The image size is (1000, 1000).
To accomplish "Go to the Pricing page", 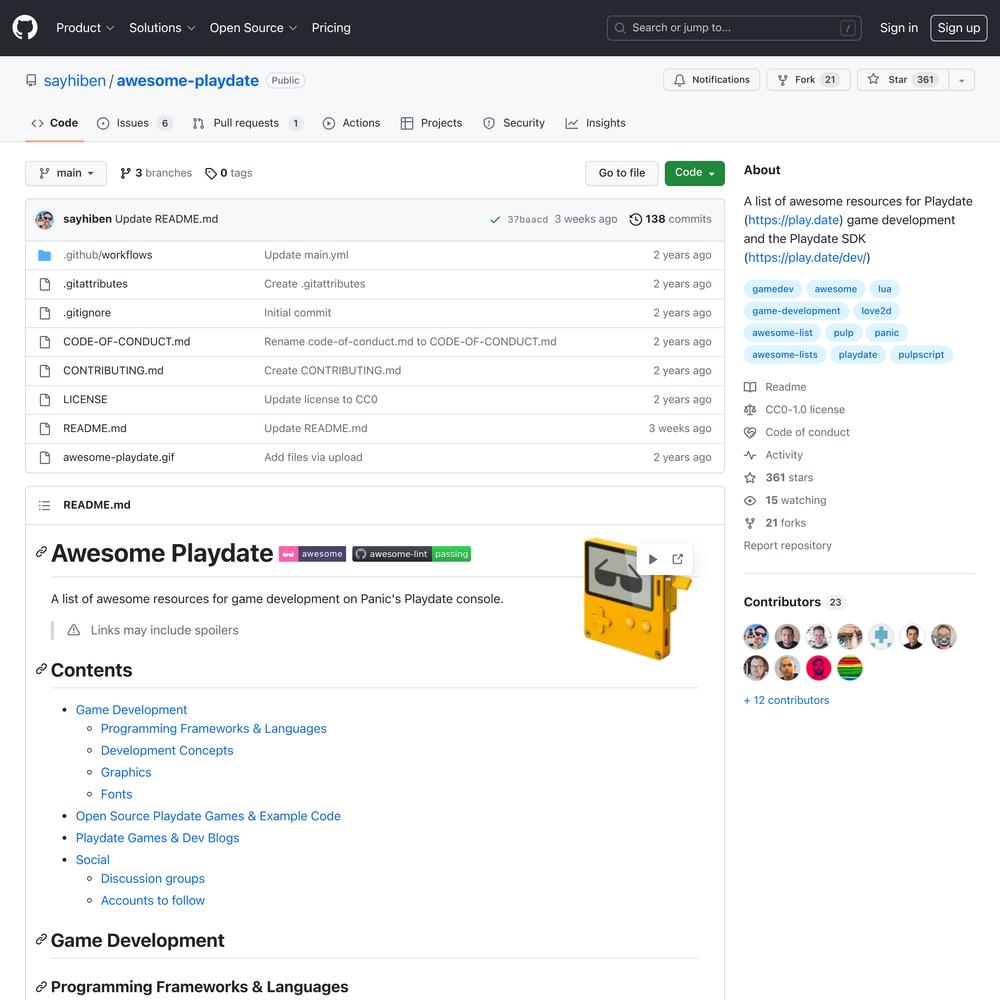I will pos(331,28).
